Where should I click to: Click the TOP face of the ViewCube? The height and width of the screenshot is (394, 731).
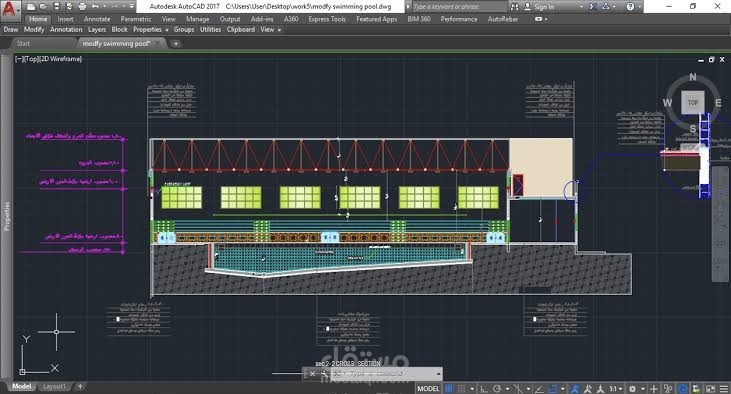(693, 103)
